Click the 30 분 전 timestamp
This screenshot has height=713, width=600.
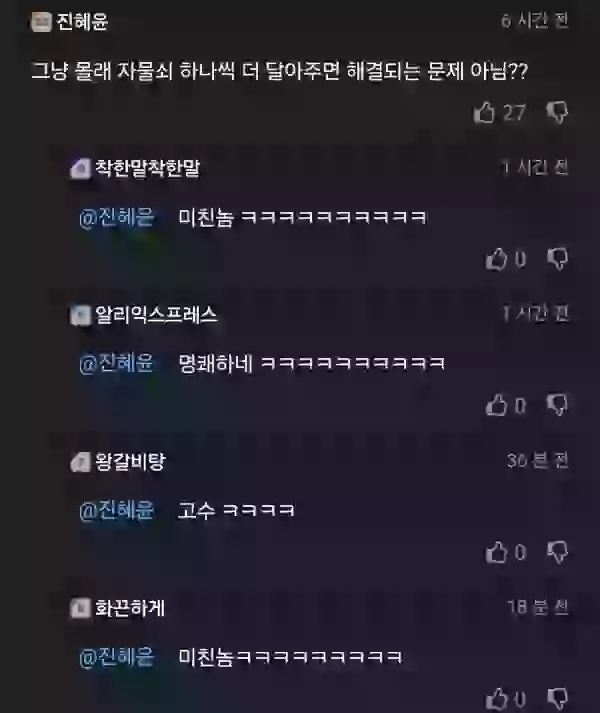tap(538, 461)
